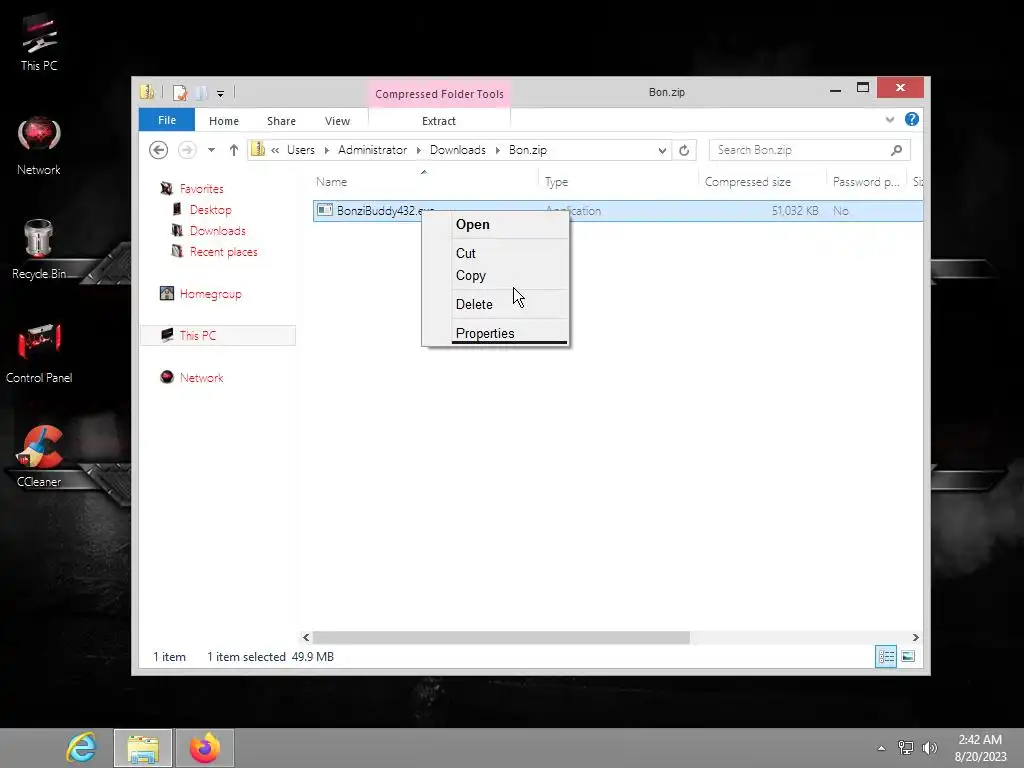Go back with the Back arrow

coord(158,150)
